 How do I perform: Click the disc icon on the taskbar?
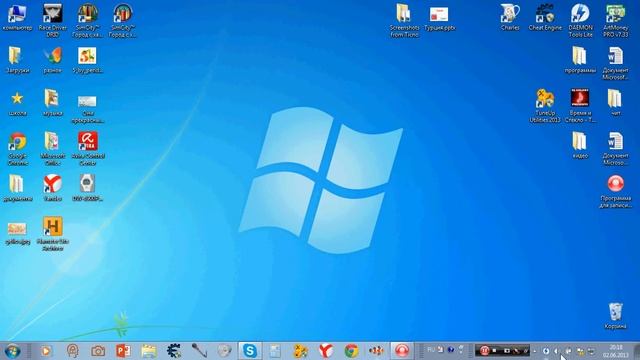tap(224, 351)
